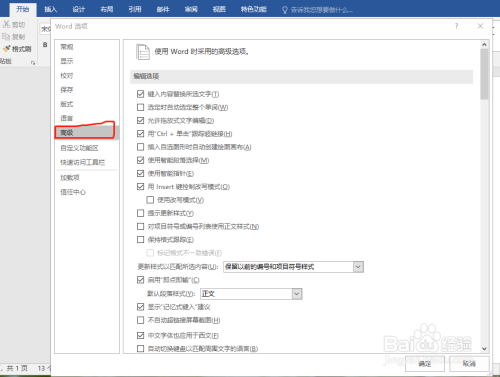Click the 确定 button
Image resolution: width=500 pixels, height=377 pixels.
[425, 364]
